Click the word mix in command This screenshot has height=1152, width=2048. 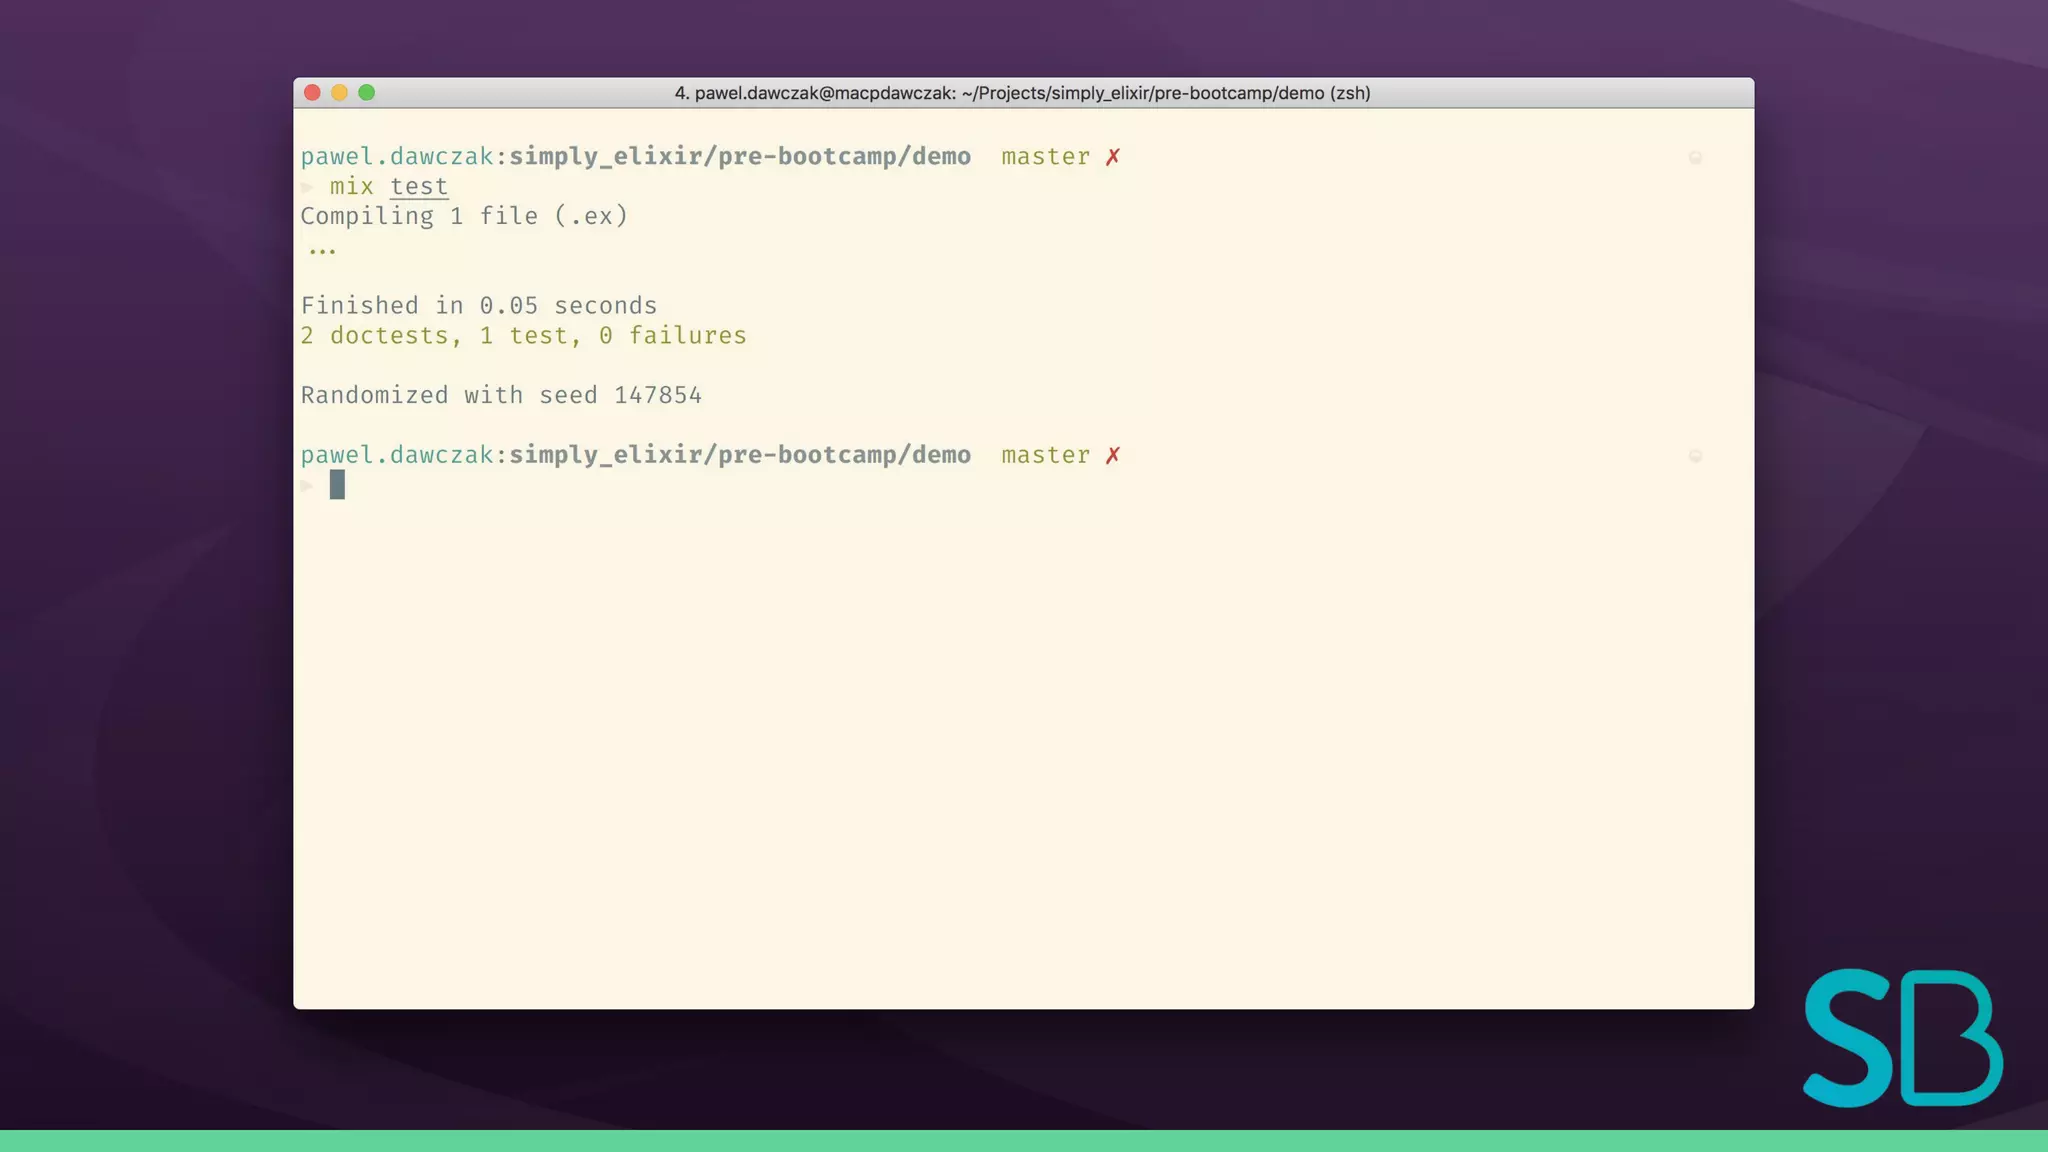pos(351,187)
